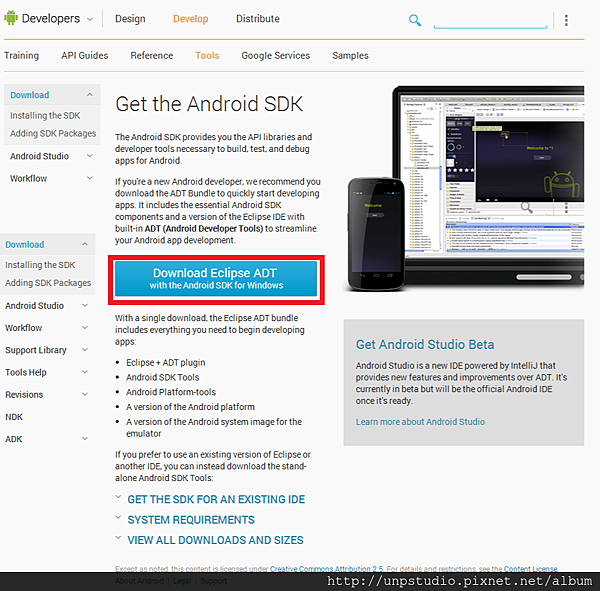
Task: Expand the Tools Help chevron
Action: point(85,372)
